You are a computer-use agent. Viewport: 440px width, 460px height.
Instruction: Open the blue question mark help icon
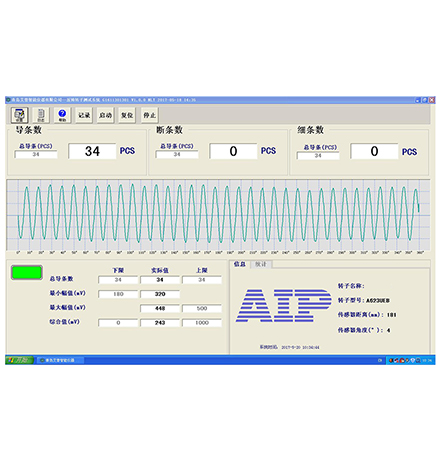click(62, 115)
